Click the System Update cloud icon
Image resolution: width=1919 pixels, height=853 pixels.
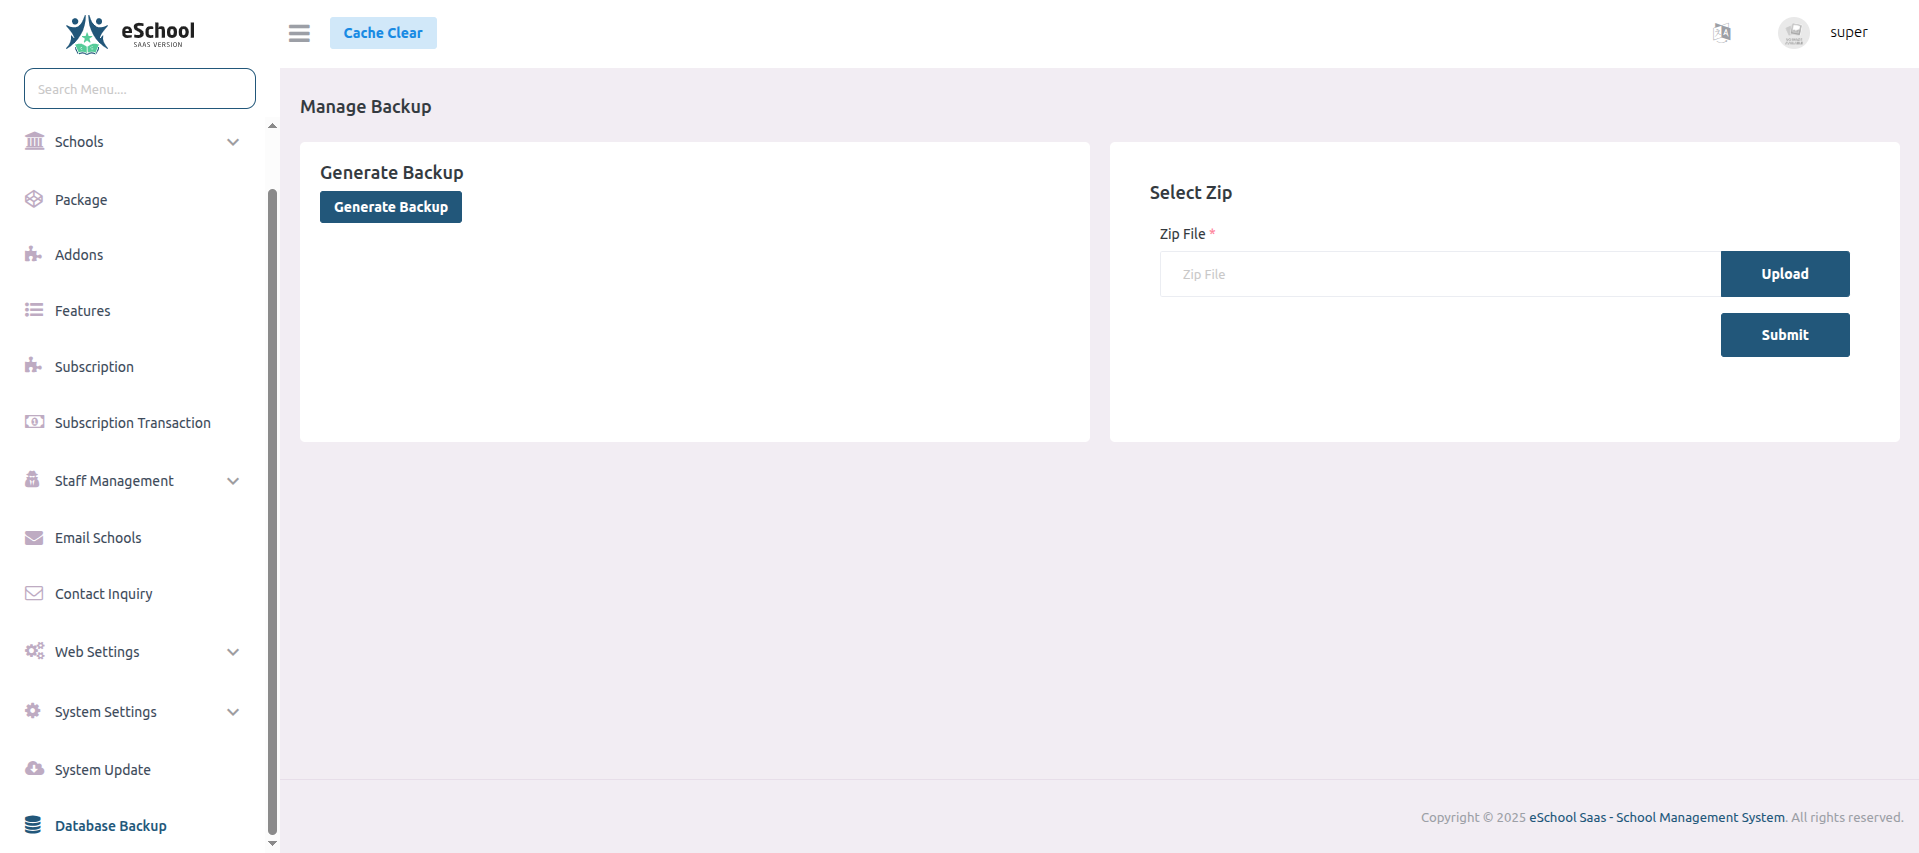click(34, 769)
